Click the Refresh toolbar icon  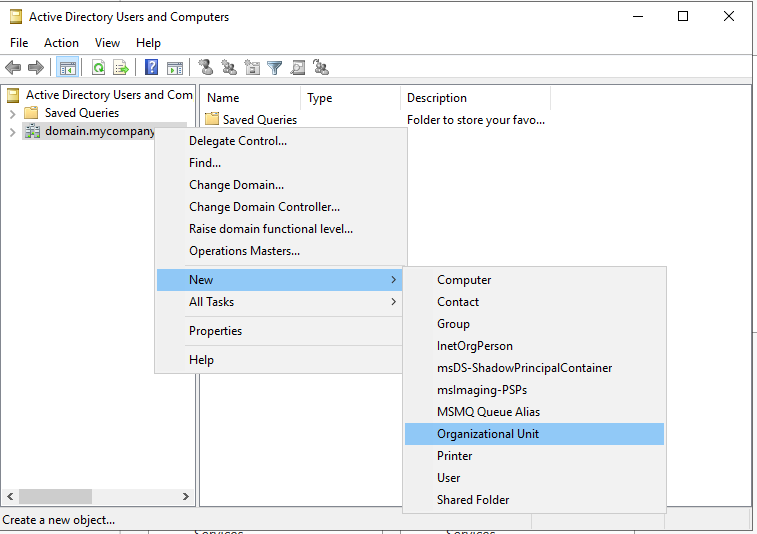(98, 68)
